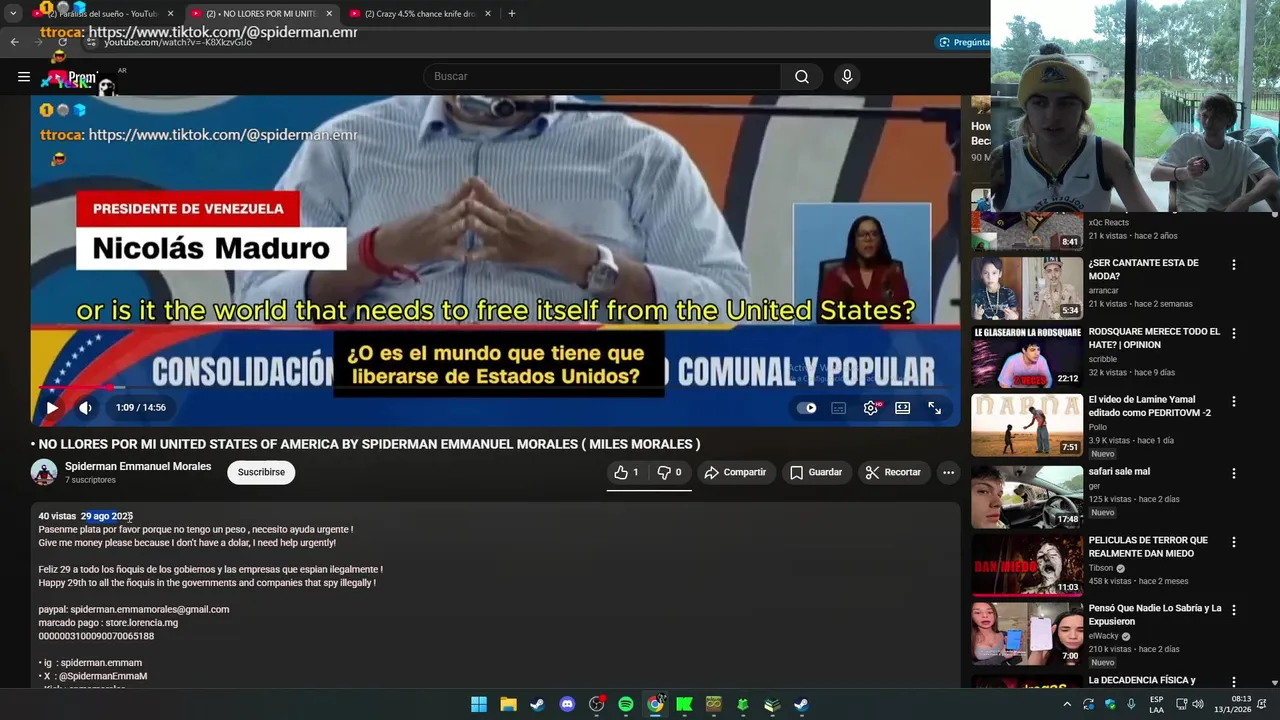Click the 29 ago 2025 date text
Viewport: 1280px width, 720px height.
107,516
